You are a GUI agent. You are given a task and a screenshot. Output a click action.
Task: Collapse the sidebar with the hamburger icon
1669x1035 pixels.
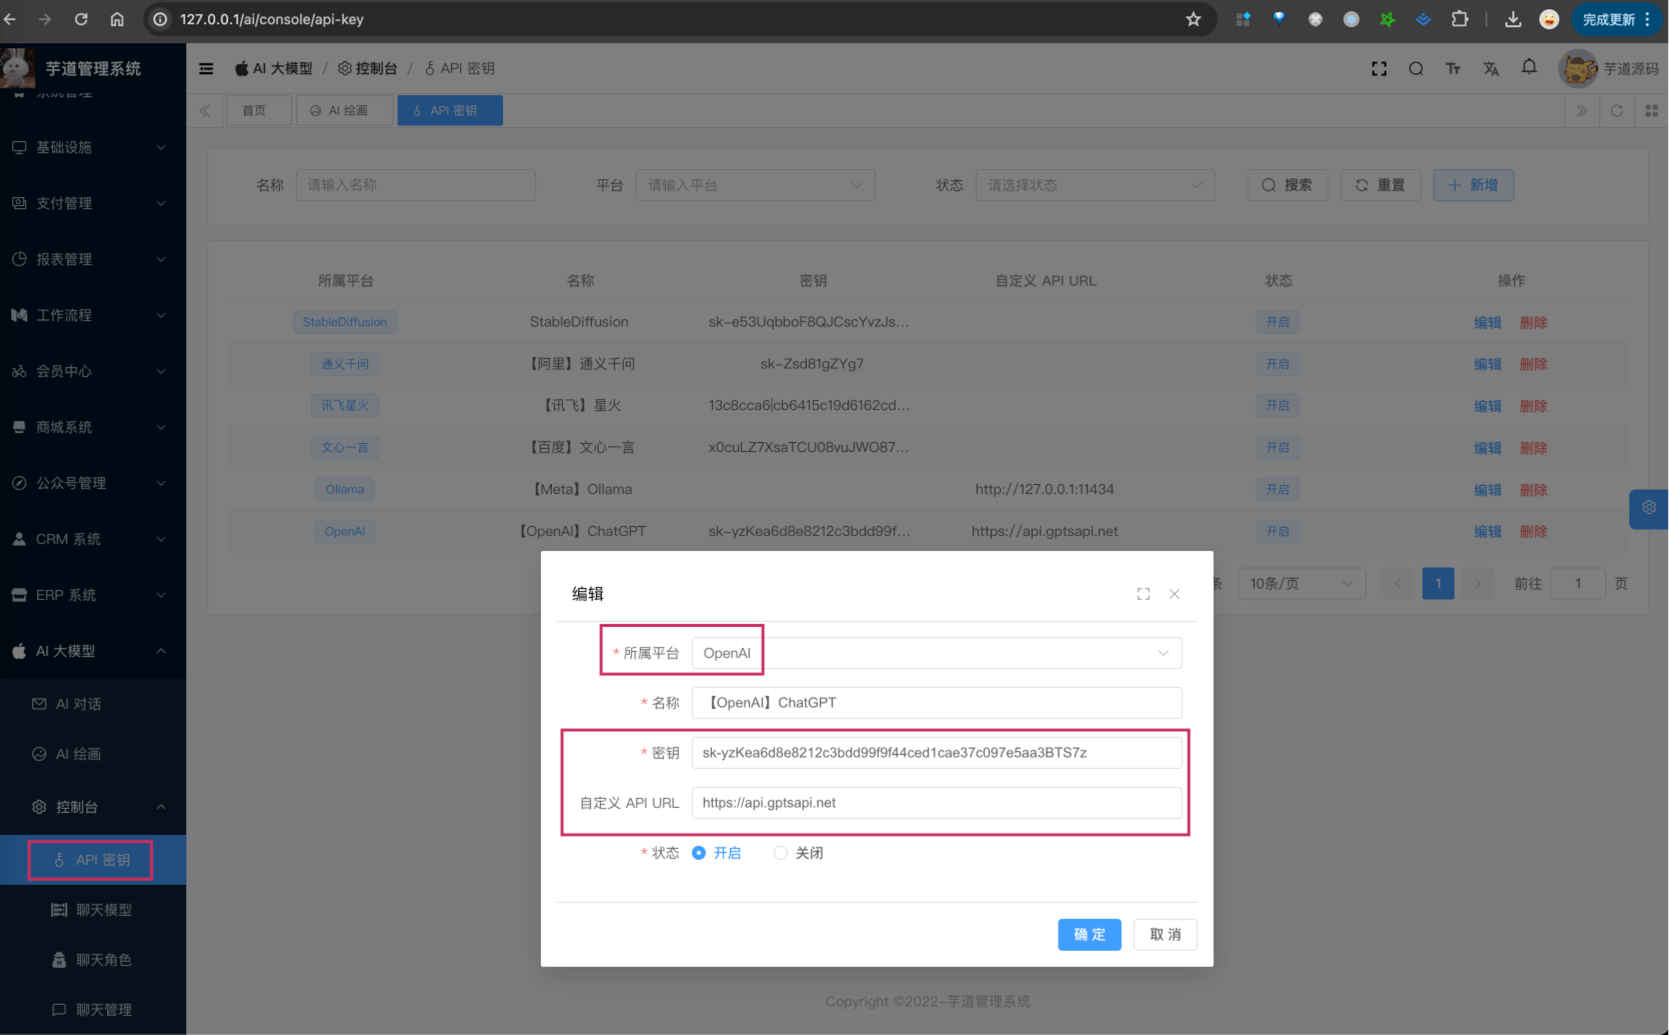[x=206, y=68]
